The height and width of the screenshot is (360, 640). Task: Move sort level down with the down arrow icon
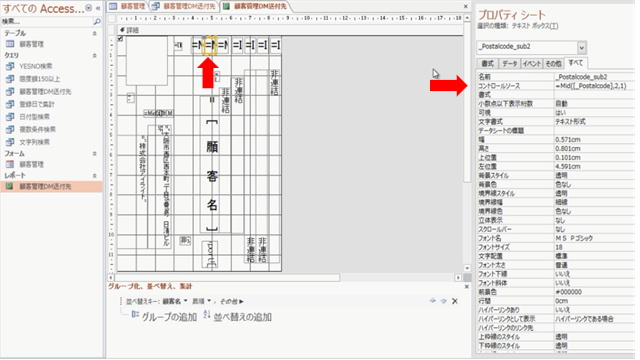pos(444,301)
